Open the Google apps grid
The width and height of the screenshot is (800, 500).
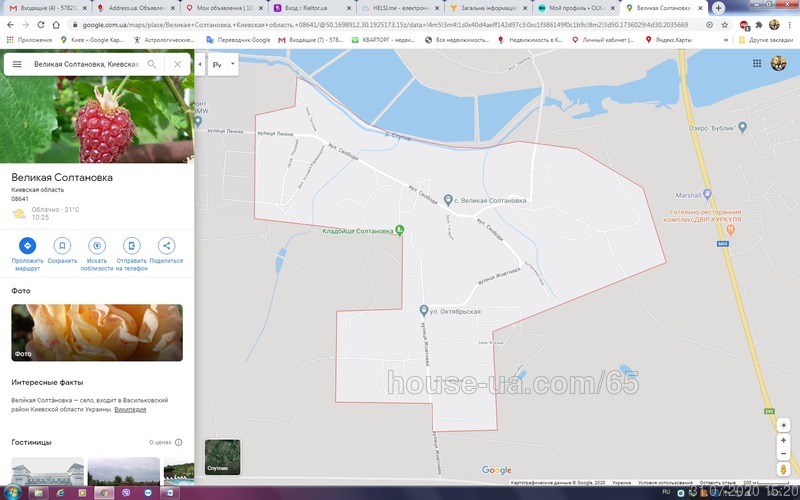(757, 63)
